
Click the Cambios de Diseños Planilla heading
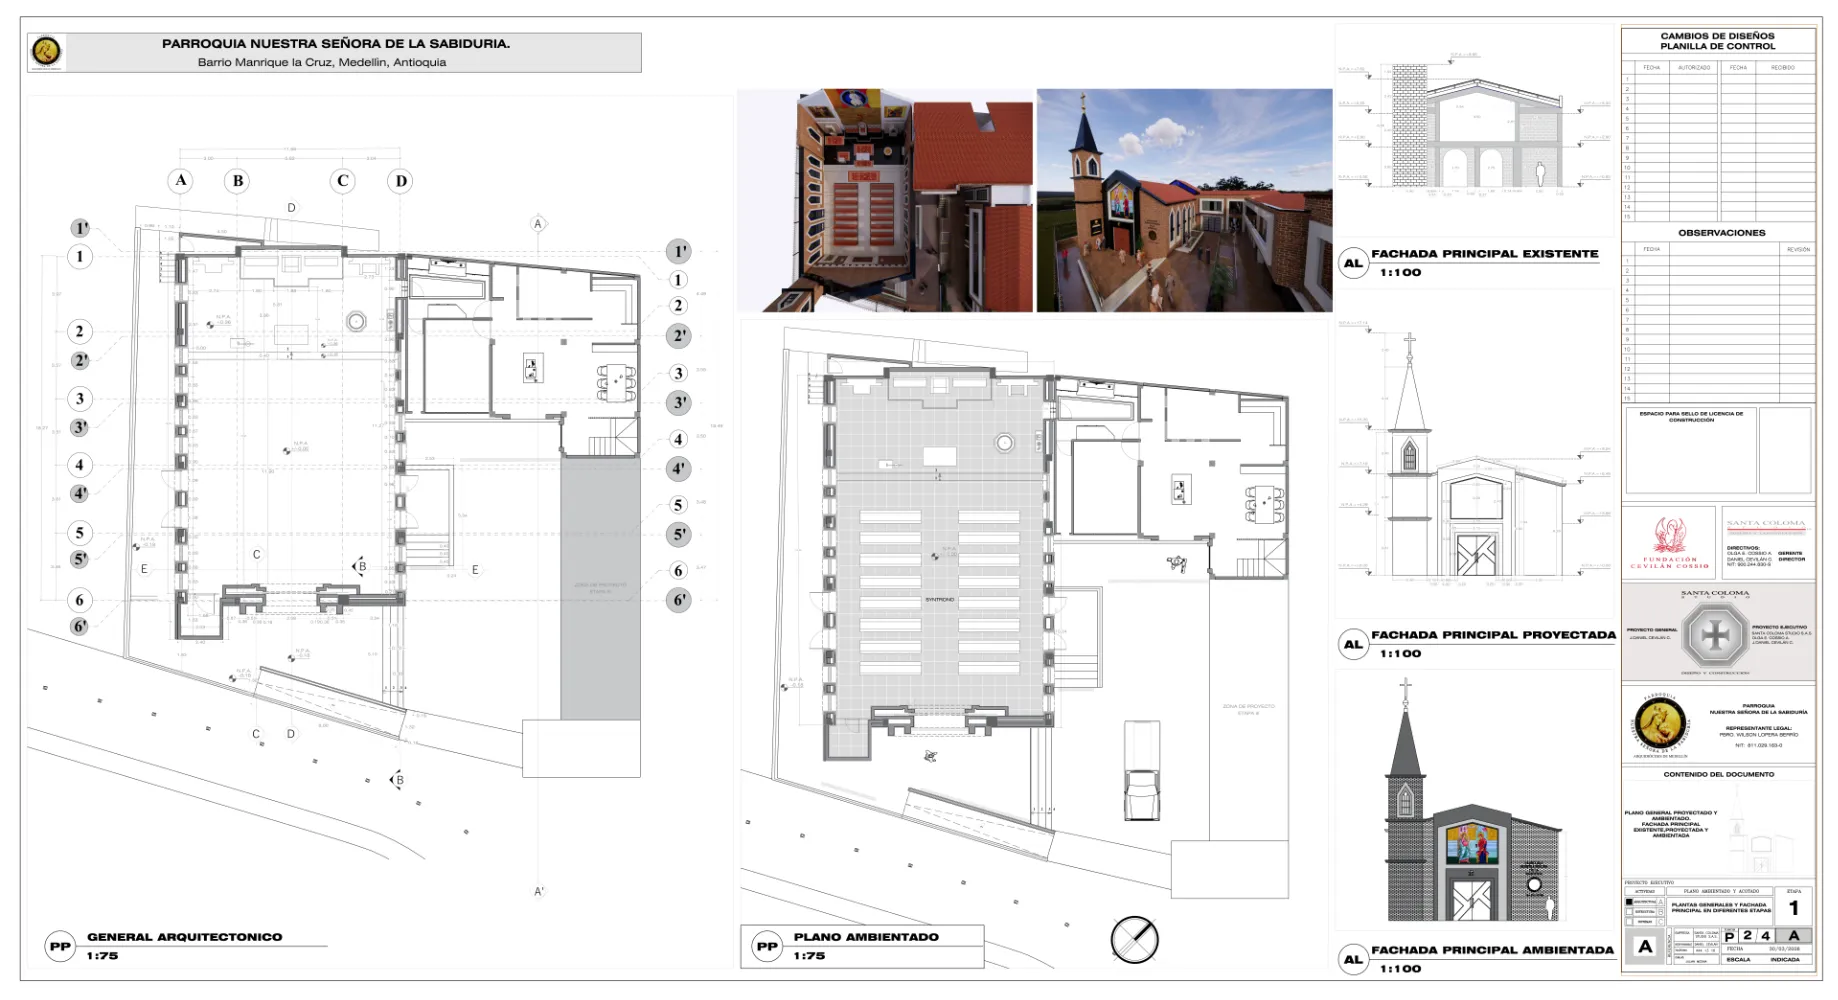coord(1718,41)
